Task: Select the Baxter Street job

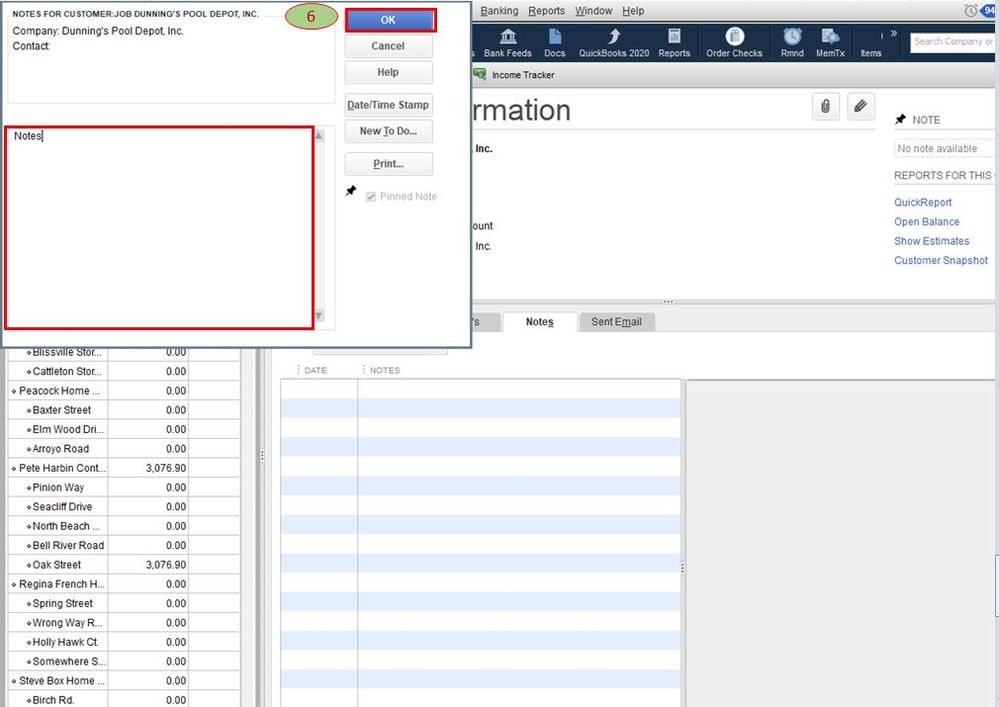Action: pyautogui.click(x=62, y=410)
